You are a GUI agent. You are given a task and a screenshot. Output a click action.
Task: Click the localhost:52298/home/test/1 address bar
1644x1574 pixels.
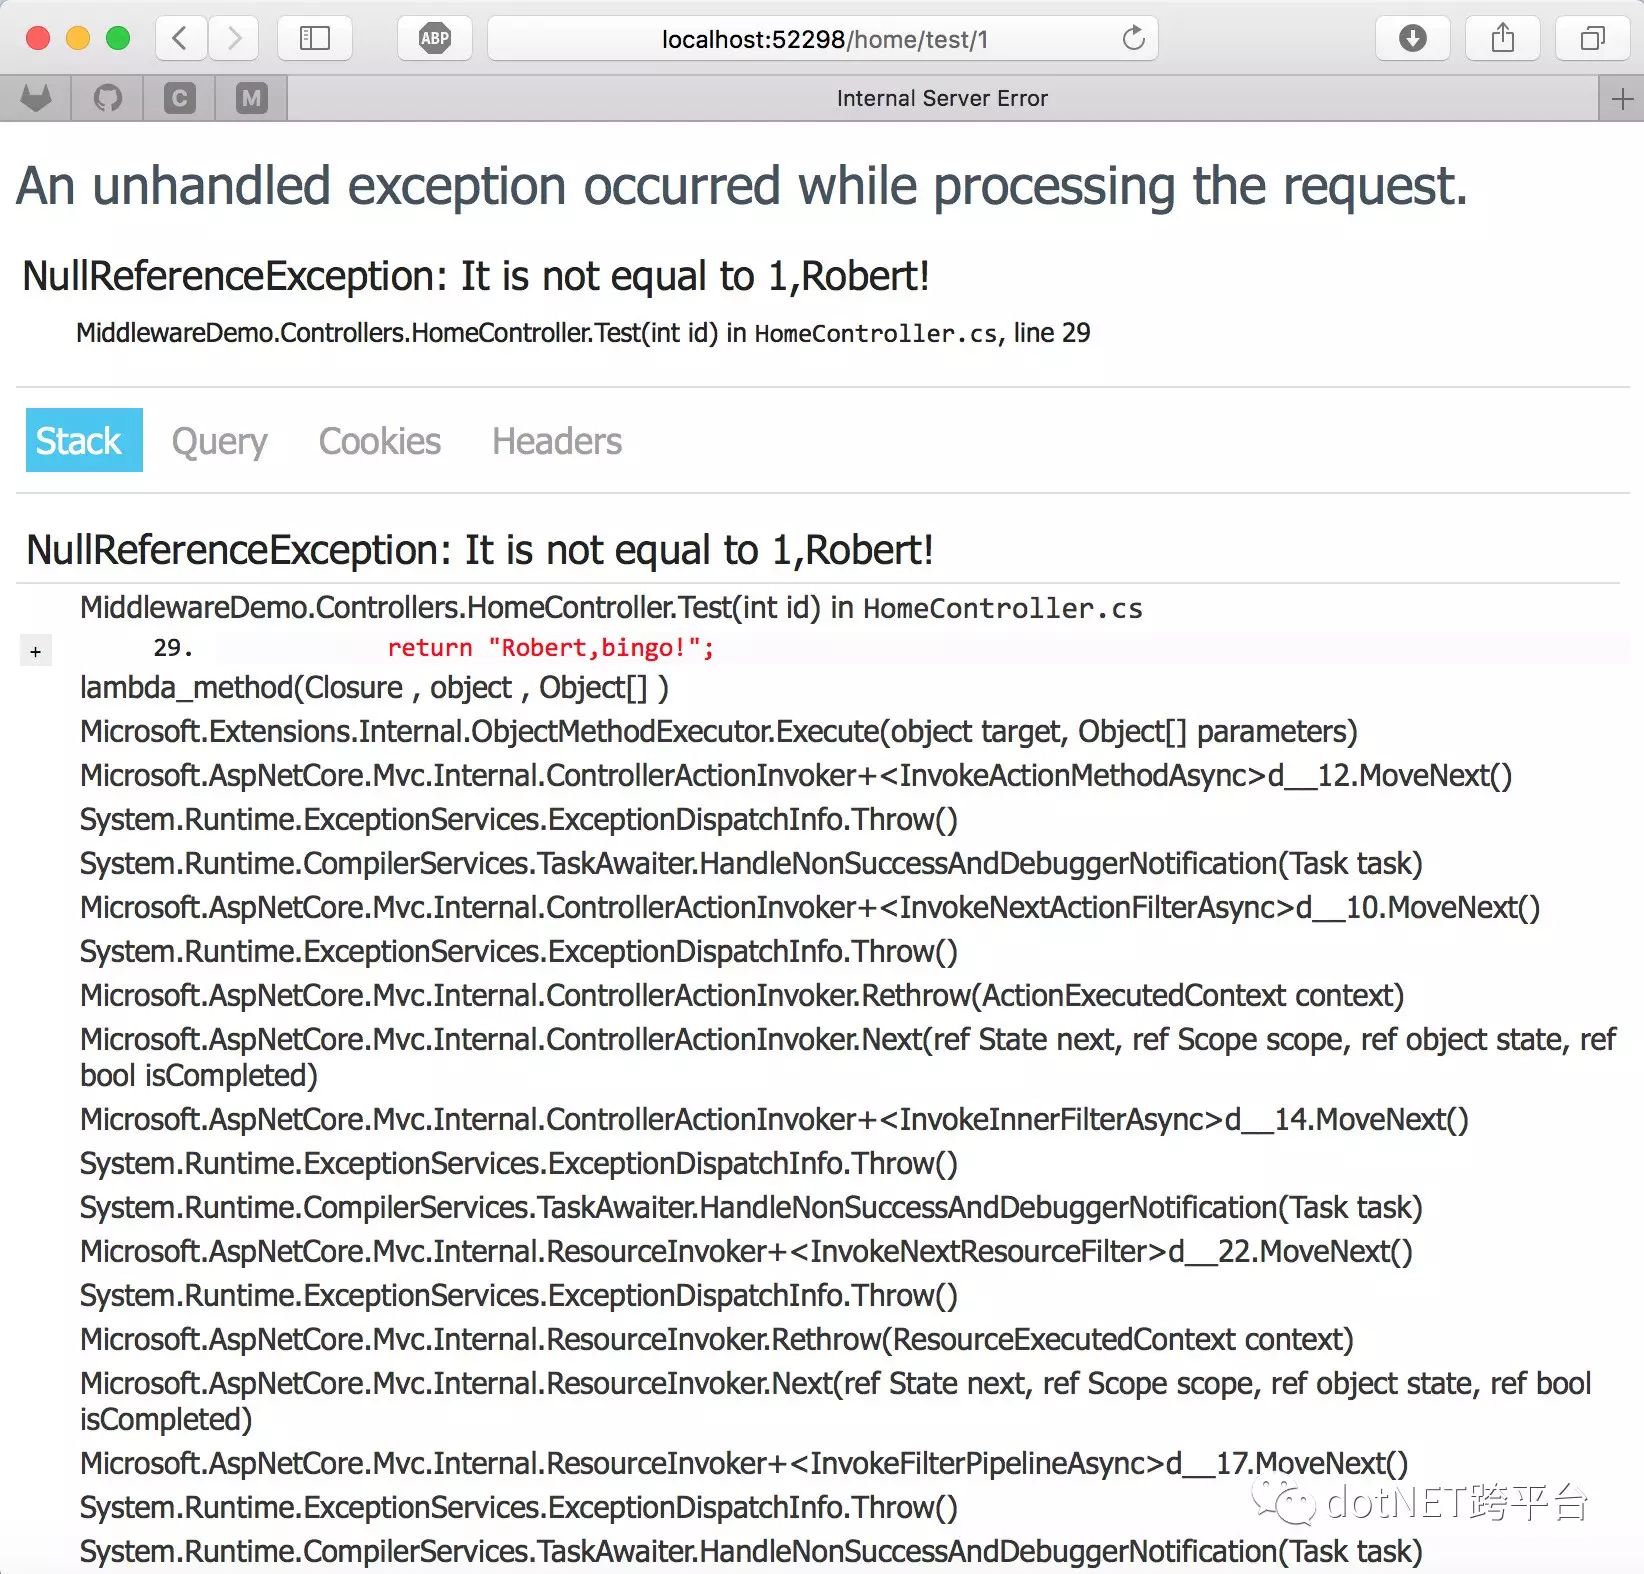tap(823, 39)
